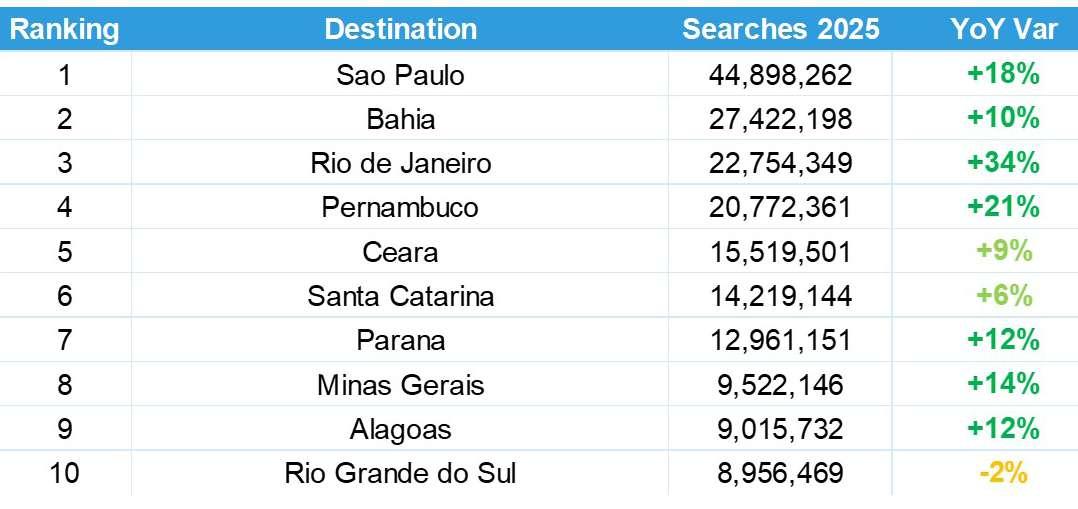This screenshot has width=1078, height=509.
Task: Click the 8,956,469 searches value
Action: pos(780,473)
